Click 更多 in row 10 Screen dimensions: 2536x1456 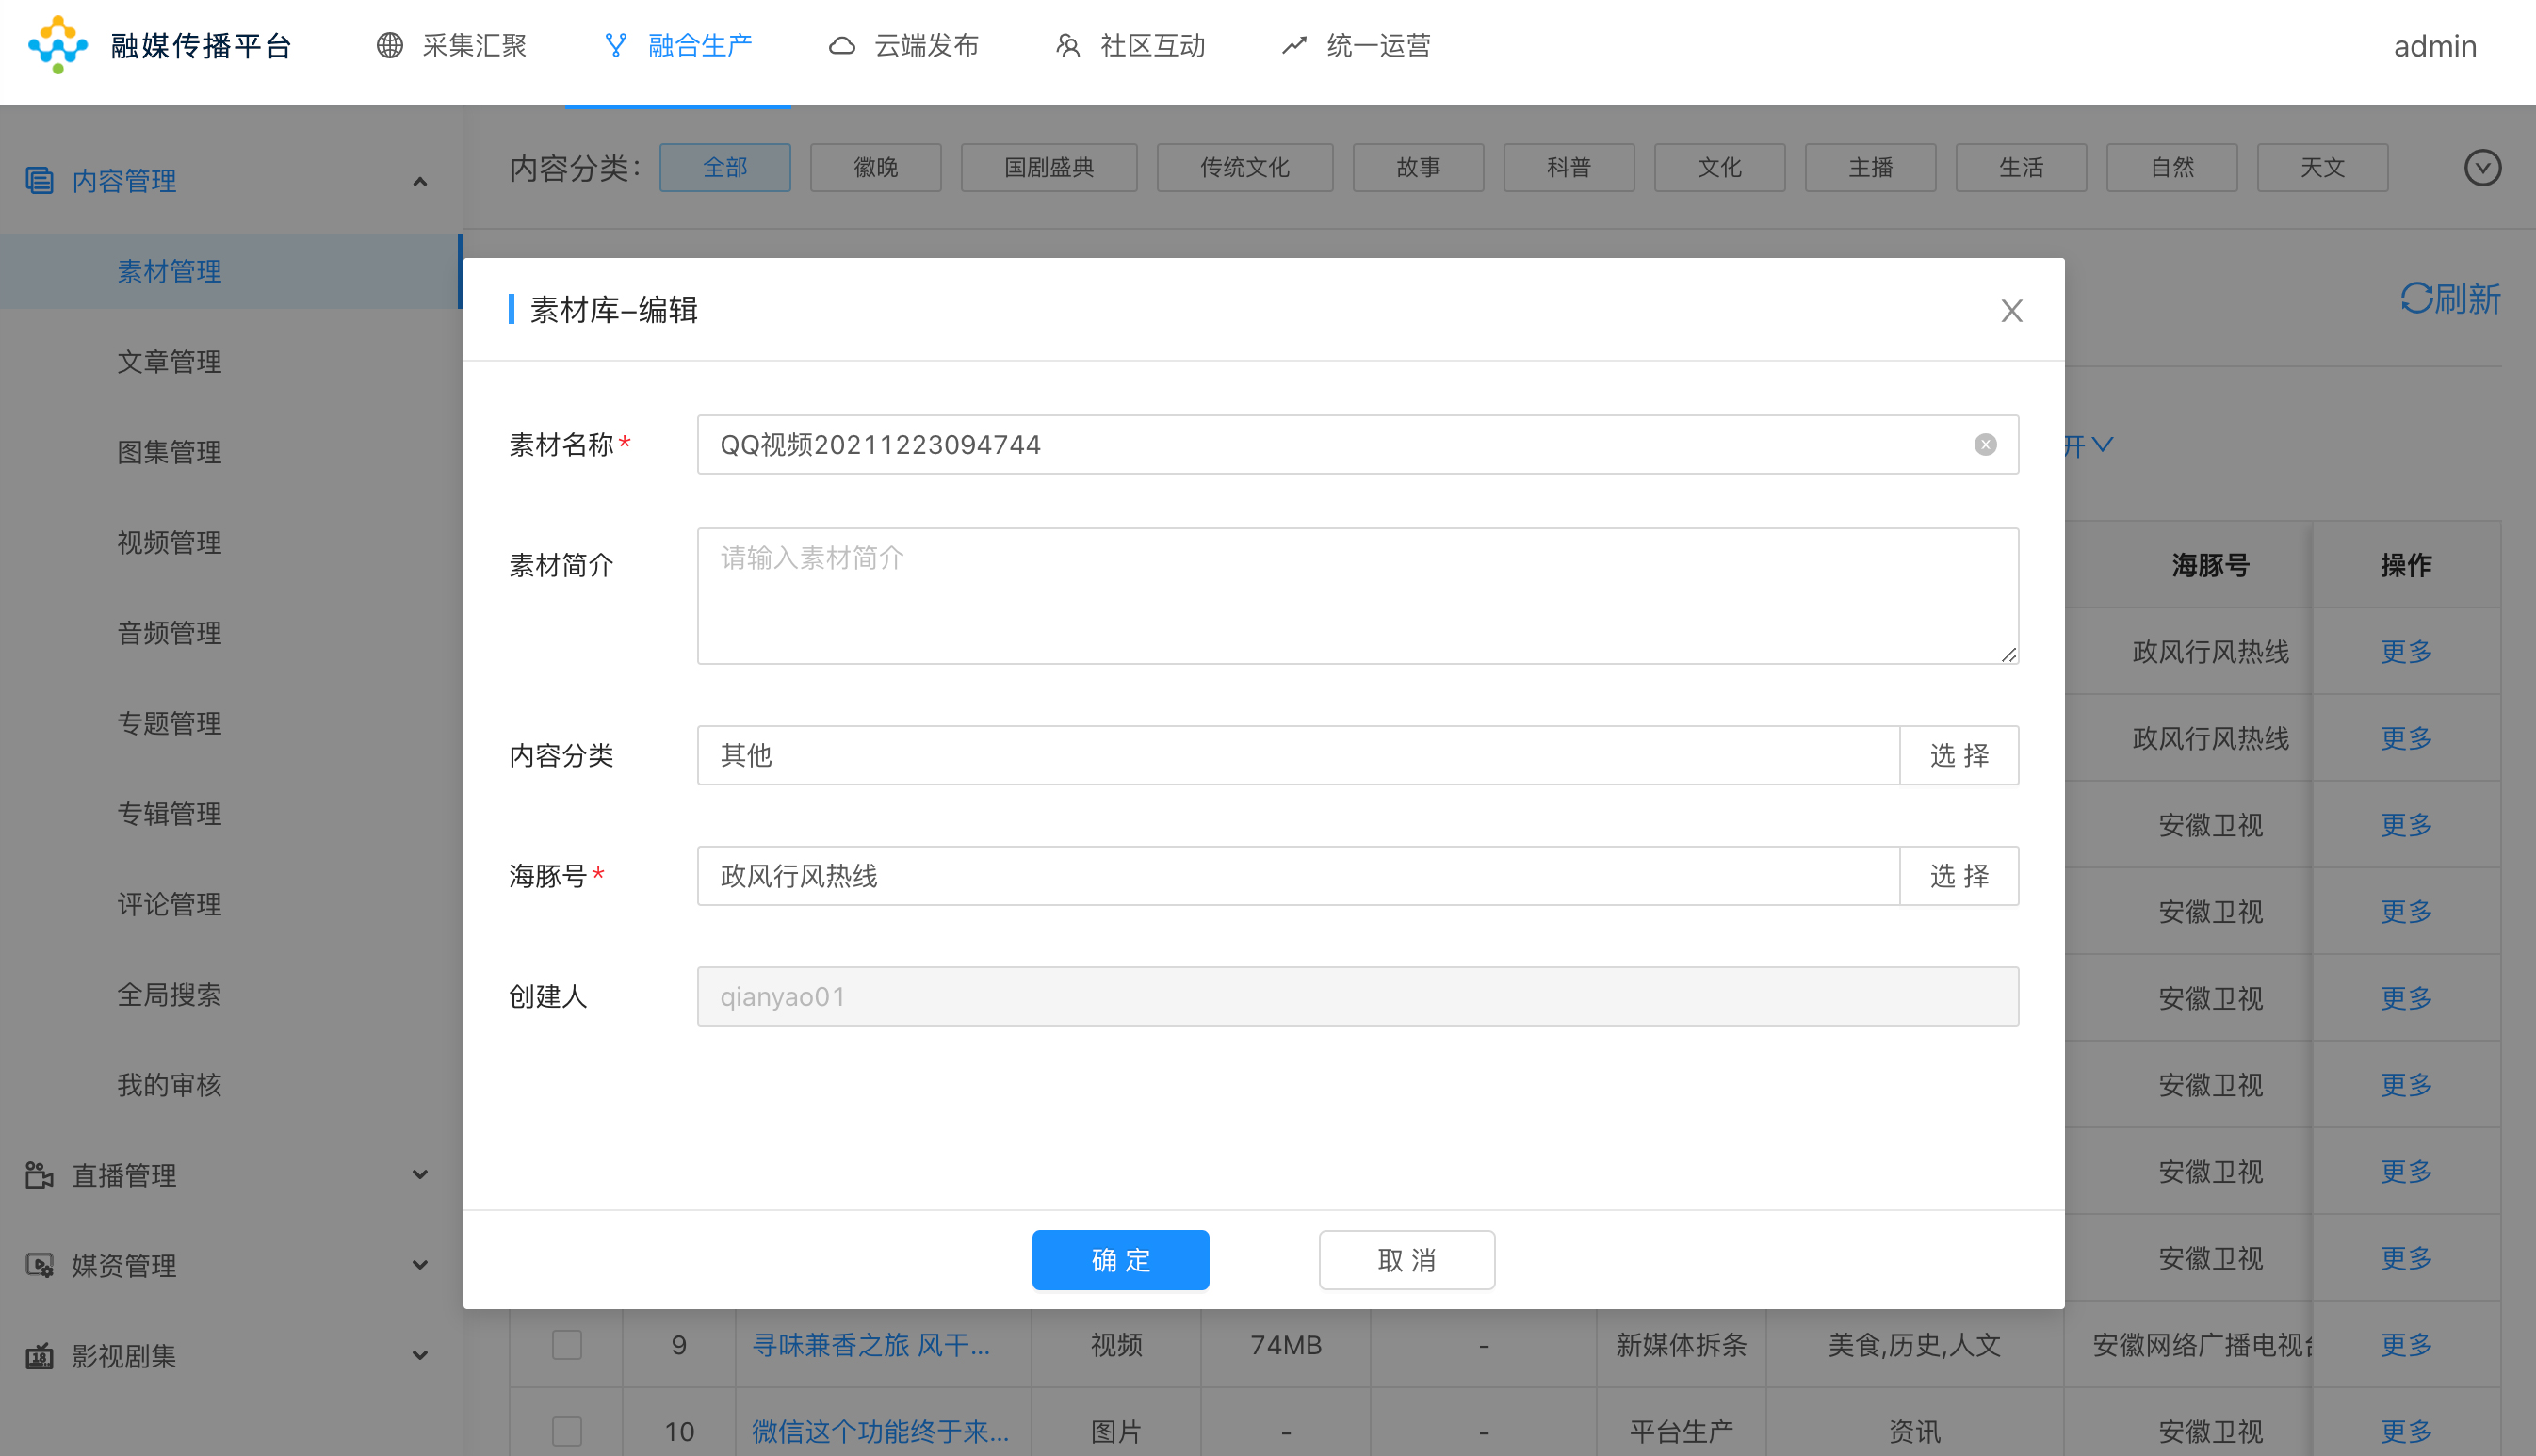[2406, 1431]
